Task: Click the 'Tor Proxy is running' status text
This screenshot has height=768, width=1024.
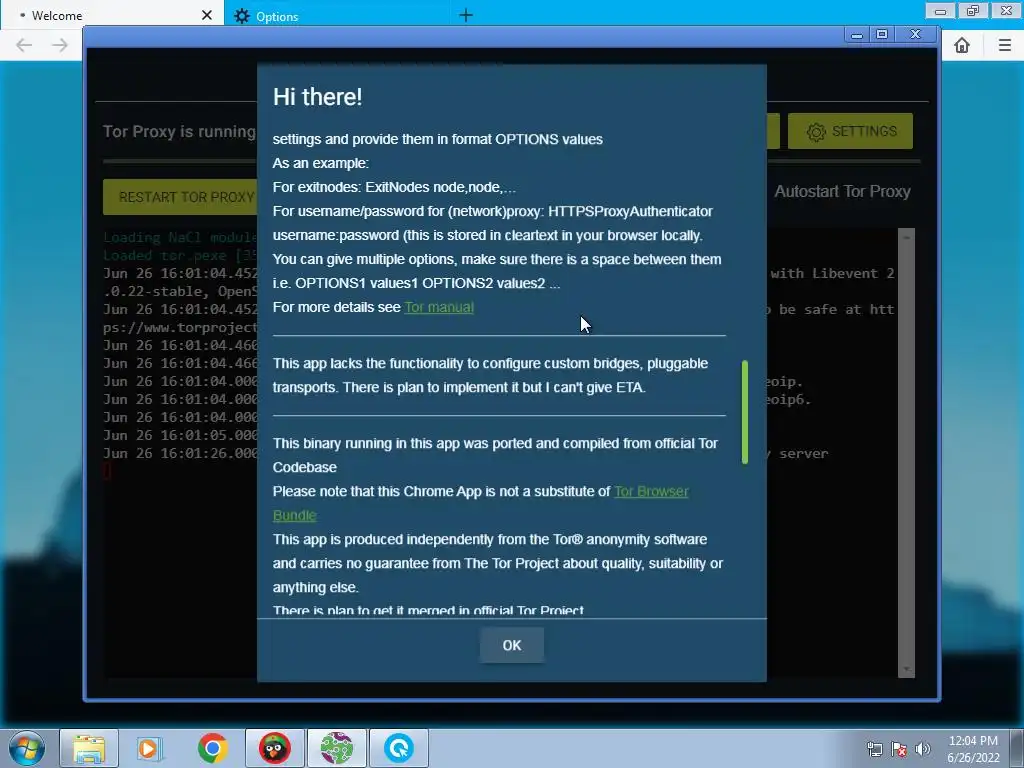Action: click(179, 131)
